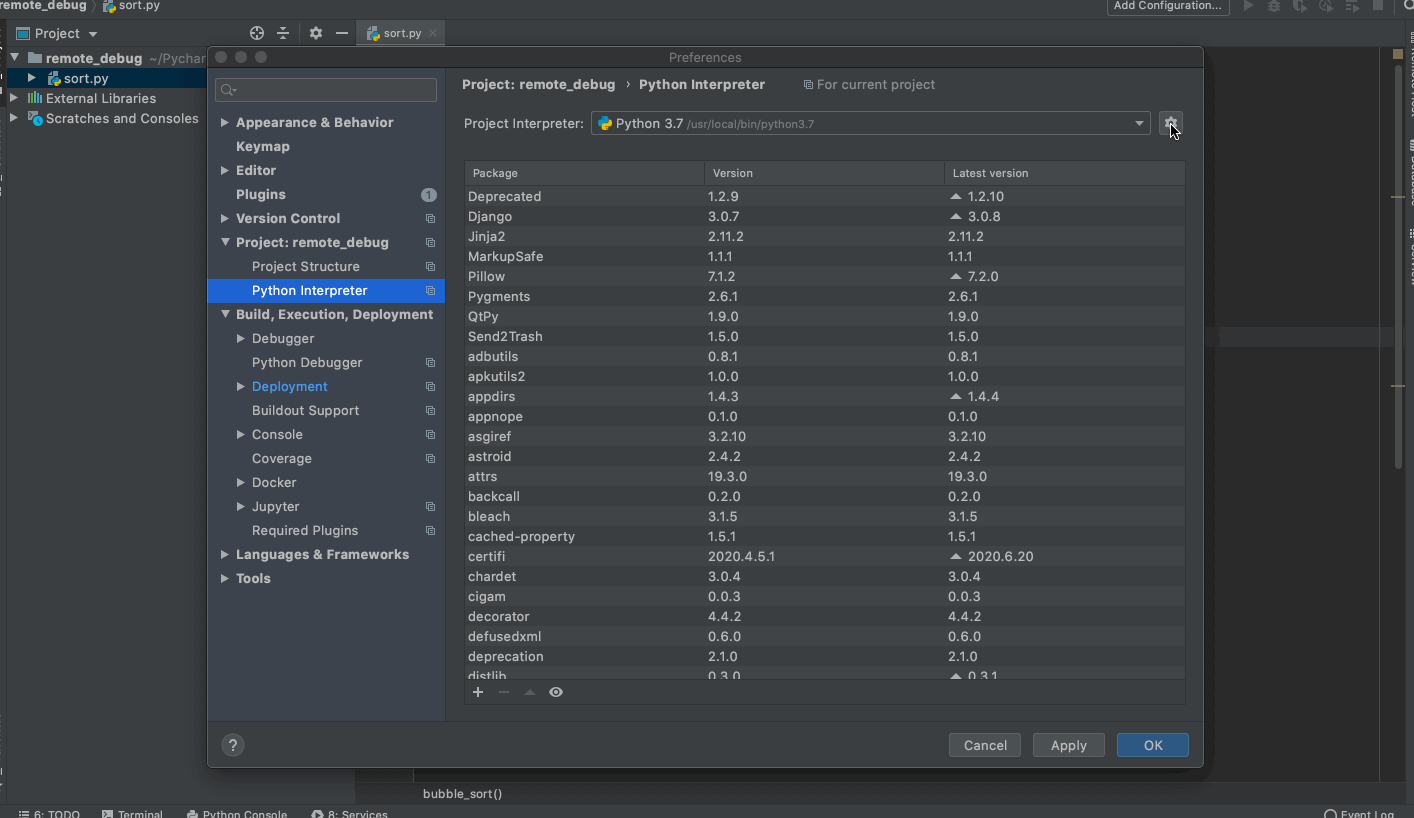The width and height of the screenshot is (1414, 818).
Task: Select the Django package row
Action: click(825, 216)
